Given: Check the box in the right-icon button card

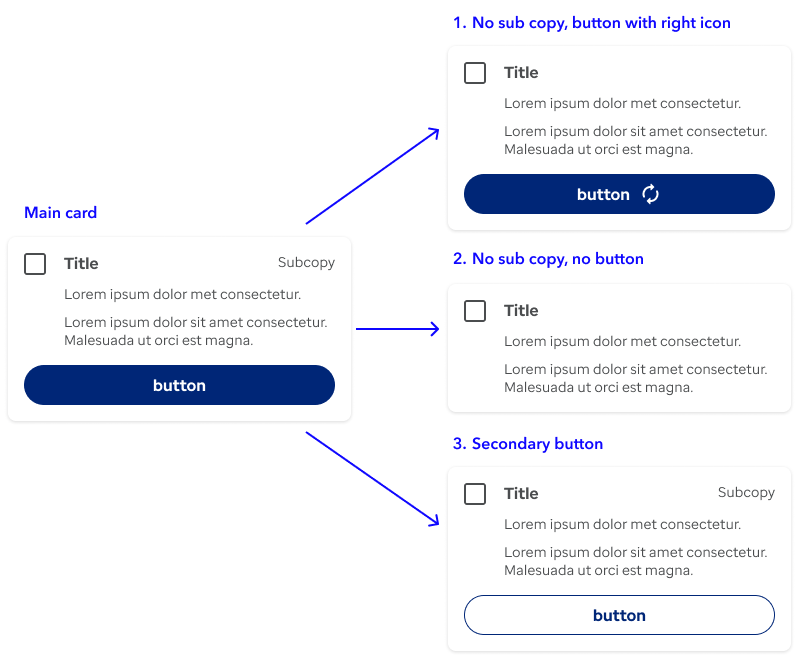Looking at the screenshot, I should (x=475, y=73).
